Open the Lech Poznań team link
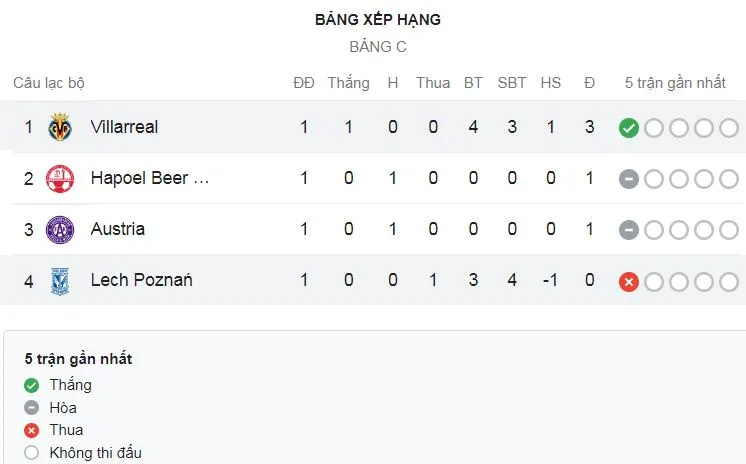The image size is (746, 464). (x=141, y=280)
